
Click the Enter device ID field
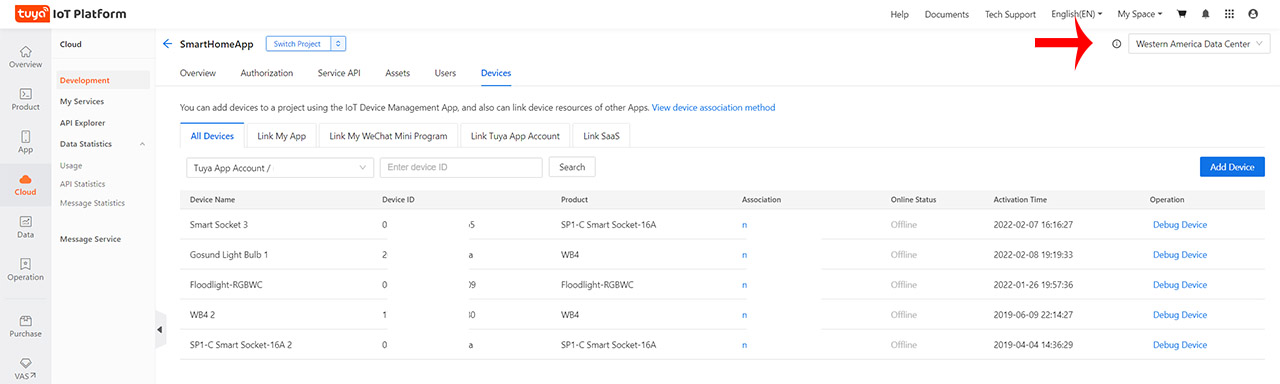461,168
